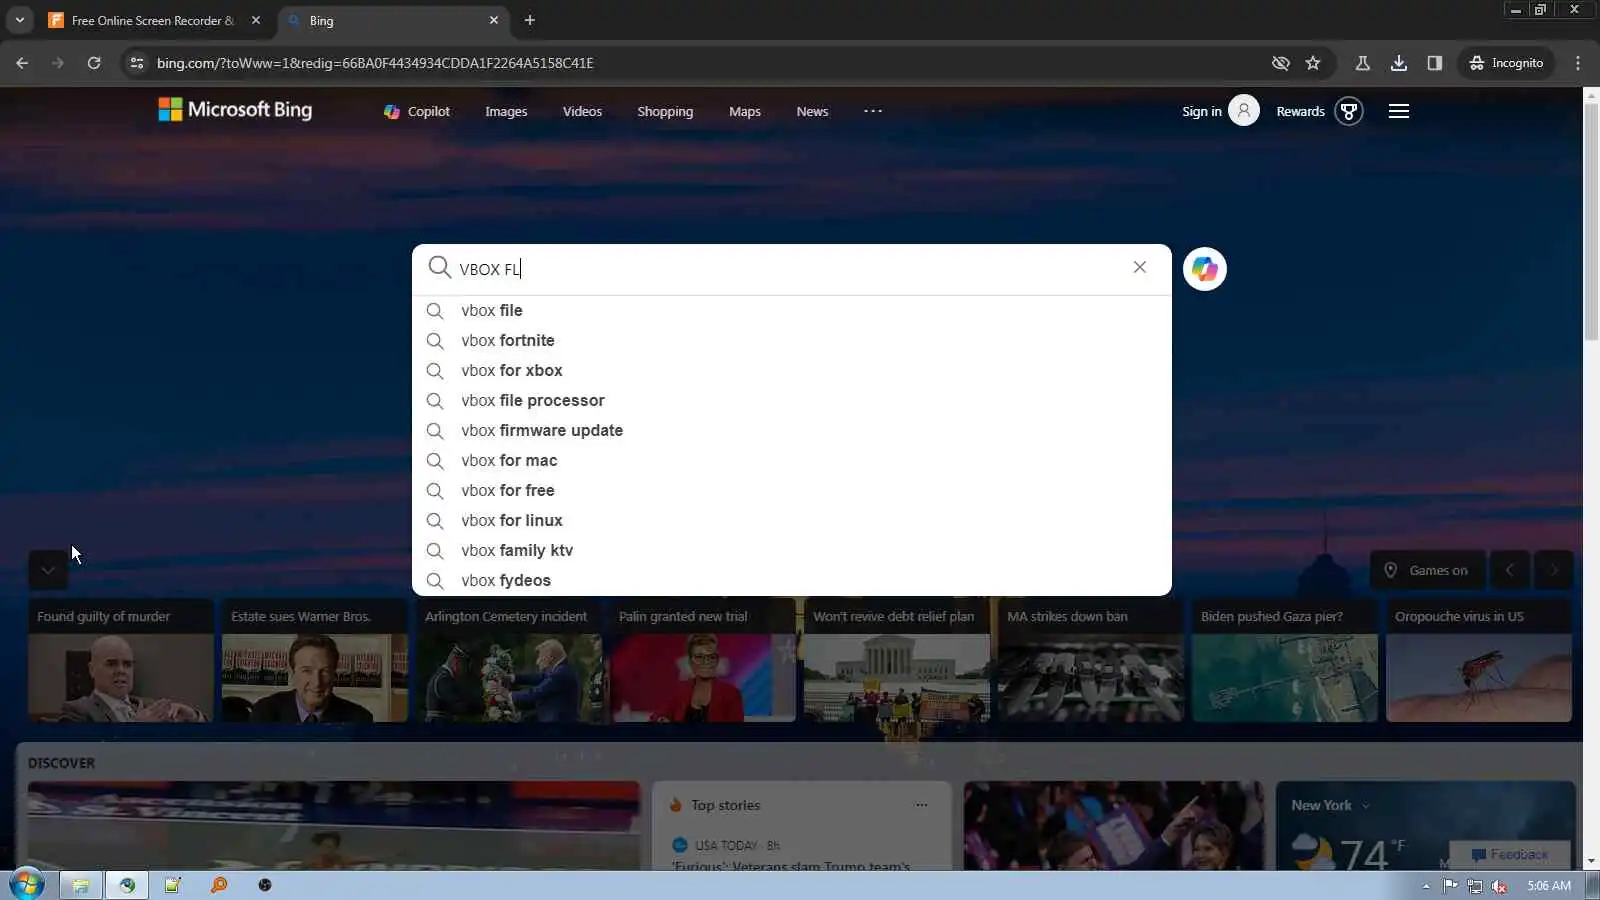Go to Images in Bing nav

pos(506,112)
